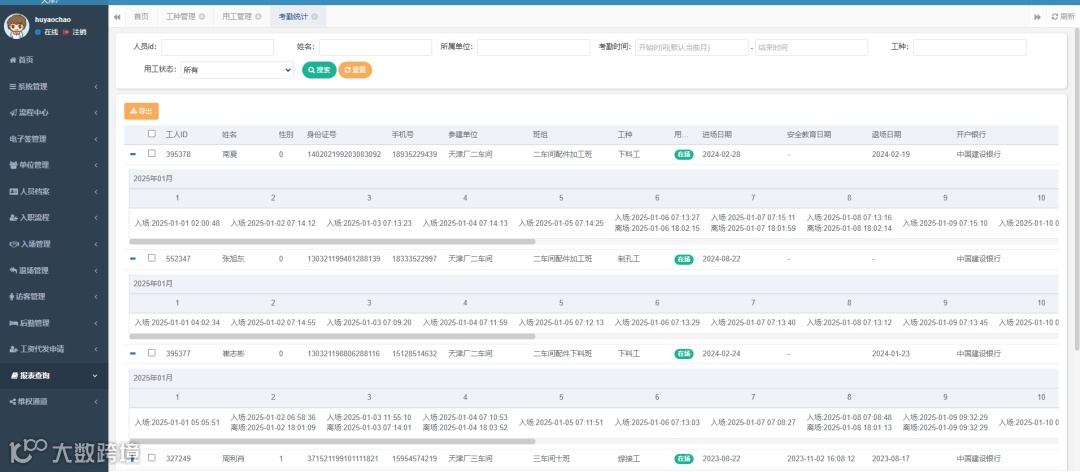The image size is (1080, 472).
Task: Open the 用工状态 dropdown
Action: coord(237,70)
